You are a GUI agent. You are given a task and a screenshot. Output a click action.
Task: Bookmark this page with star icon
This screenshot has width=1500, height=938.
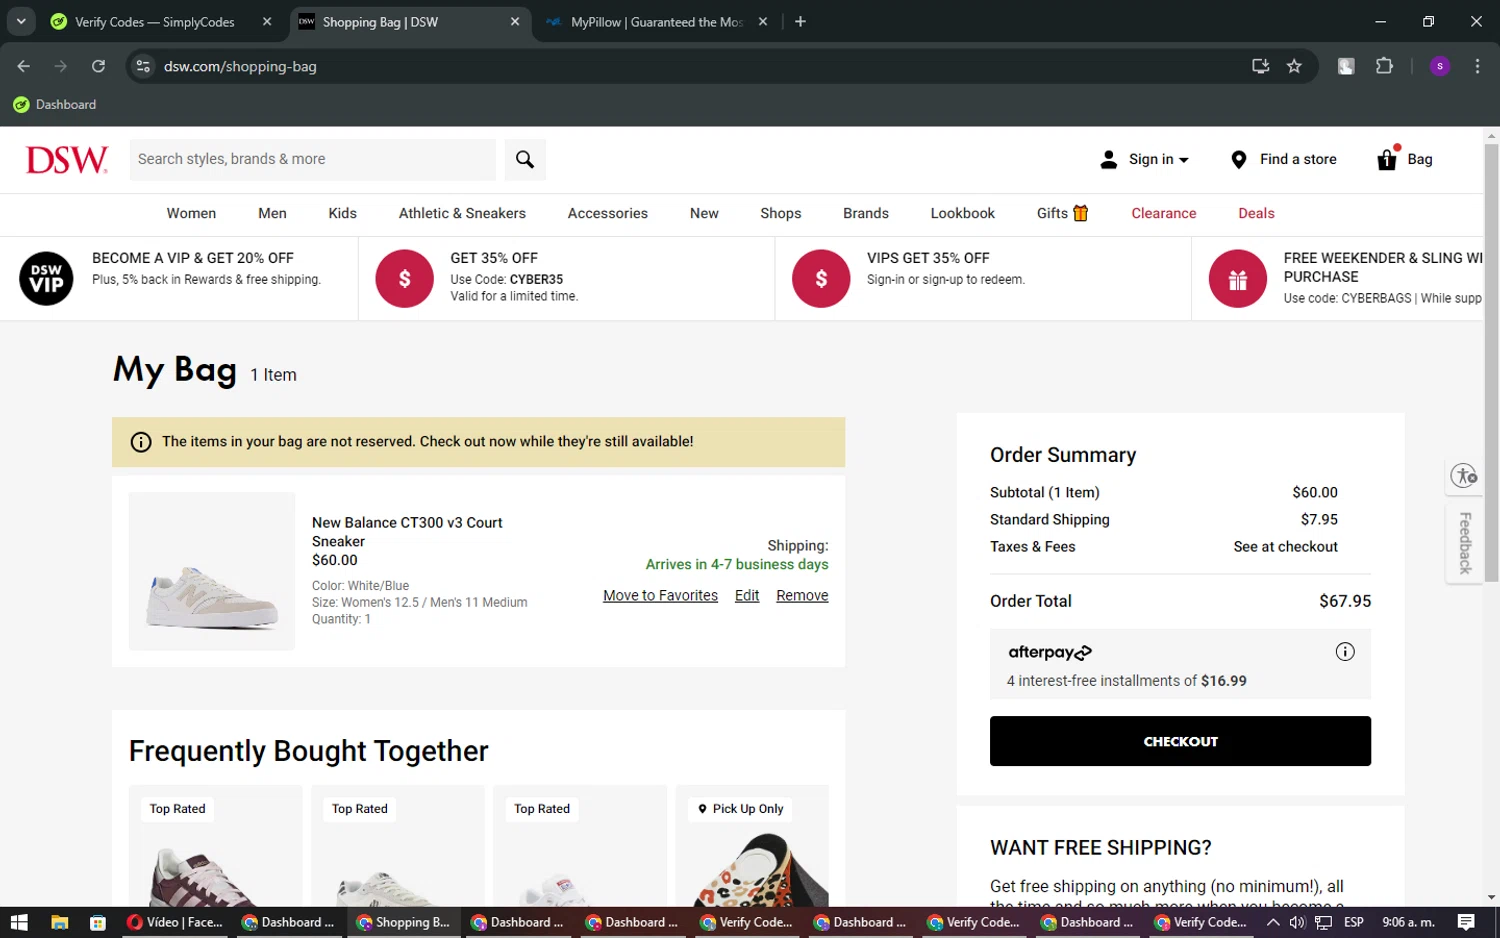tap(1294, 66)
